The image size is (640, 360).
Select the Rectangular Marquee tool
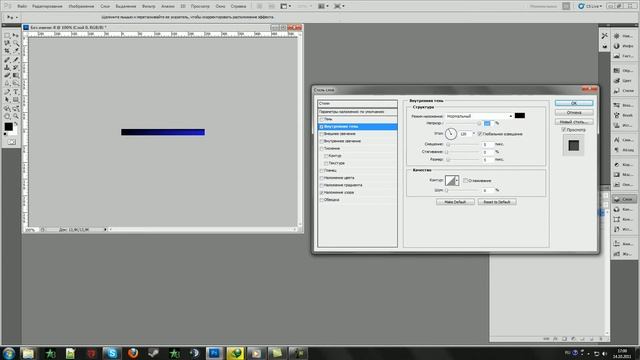pyautogui.click(x=7, y=36)
